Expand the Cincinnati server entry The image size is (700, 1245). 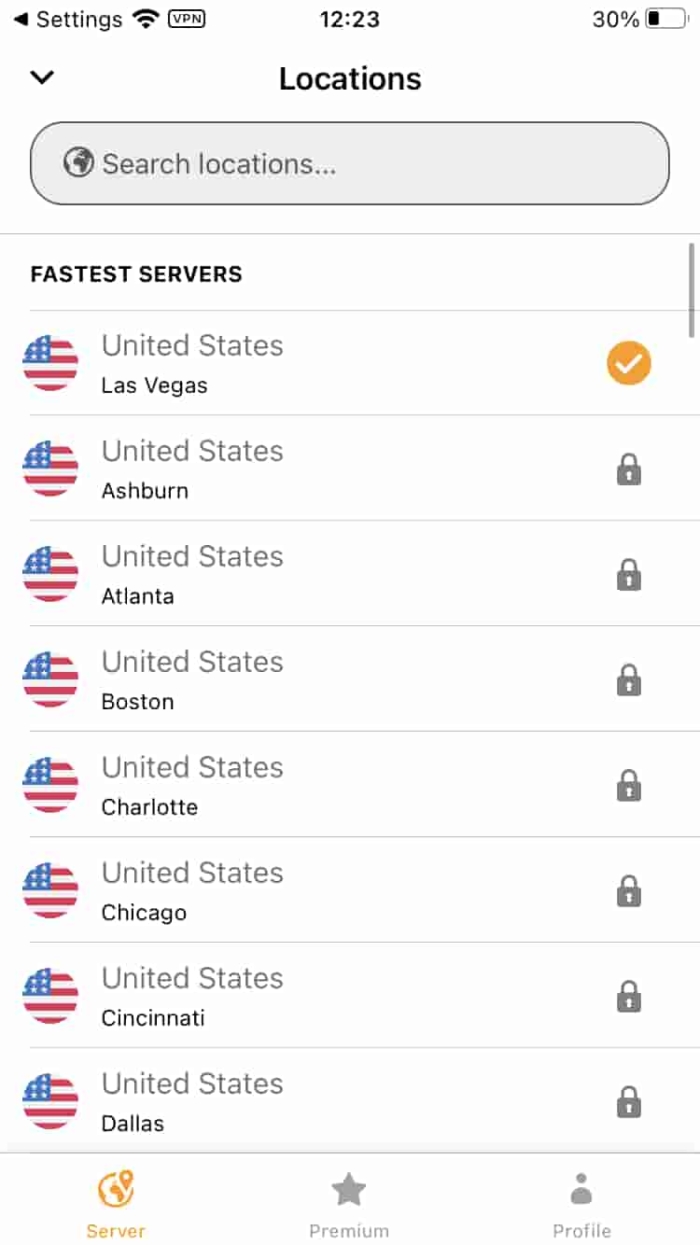[300, 997]
